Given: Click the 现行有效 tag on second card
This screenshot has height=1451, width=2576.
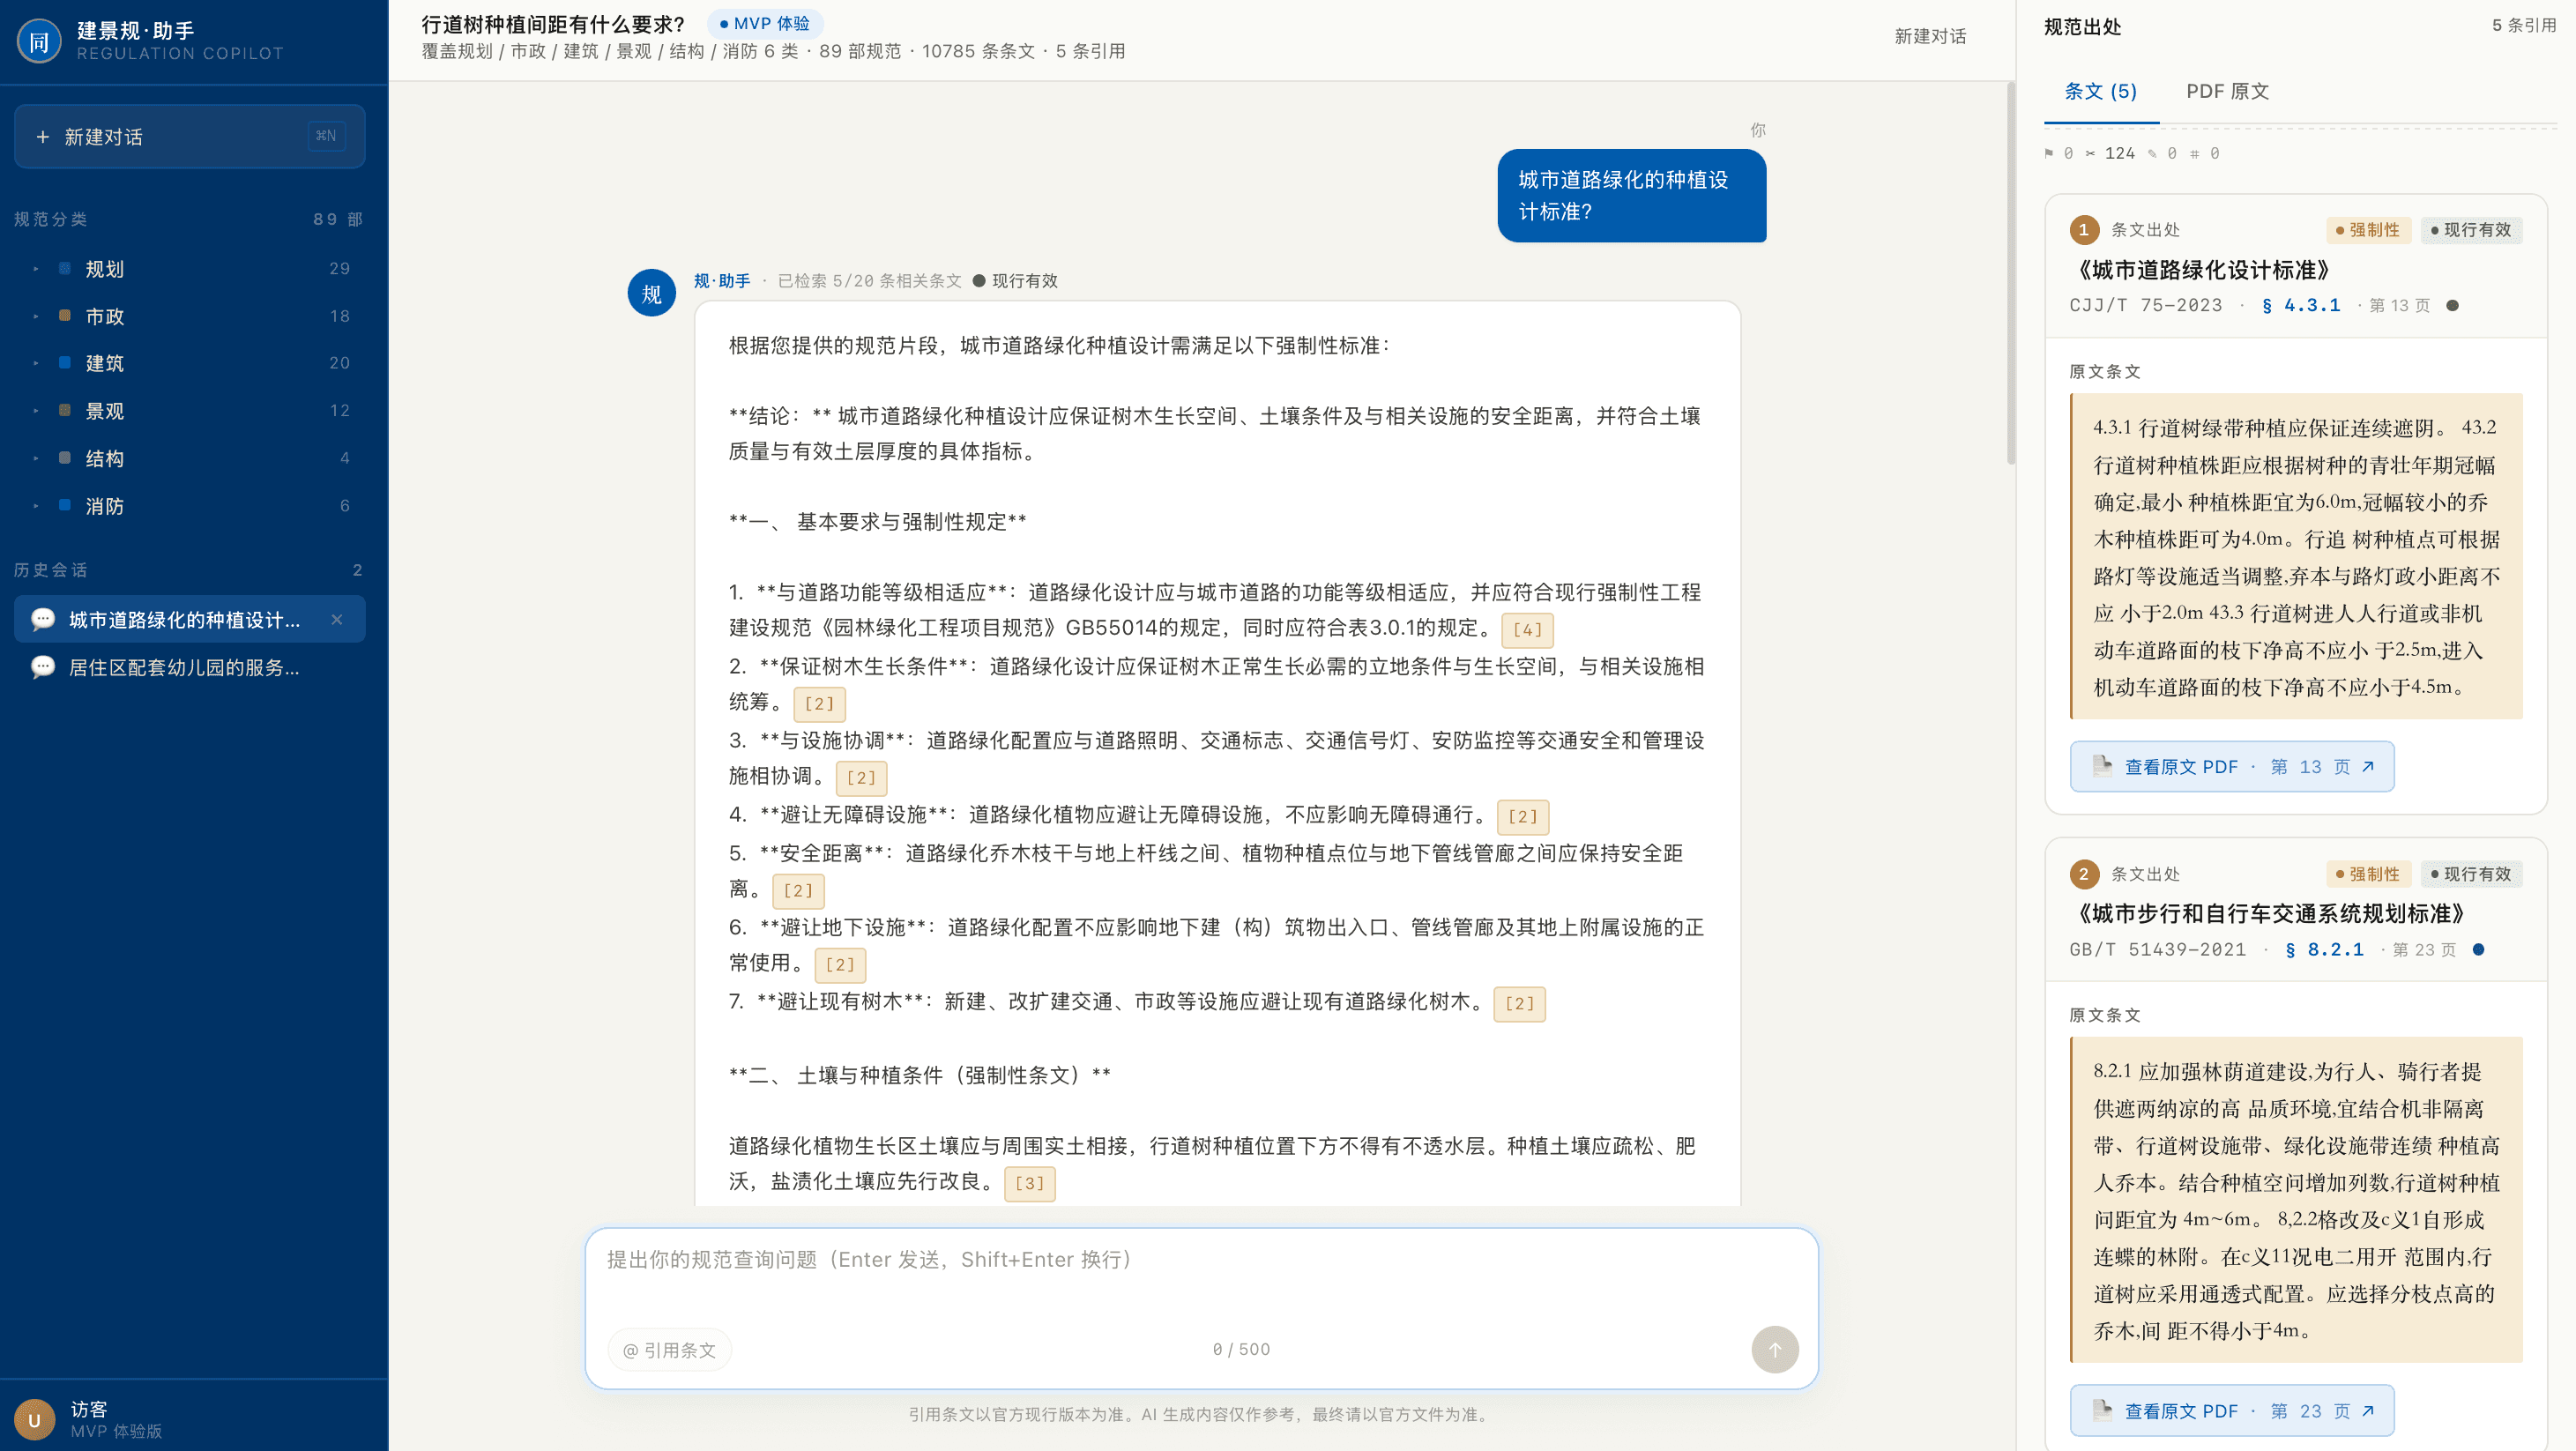Looking at the screenshot, I should coord(2471,874).
